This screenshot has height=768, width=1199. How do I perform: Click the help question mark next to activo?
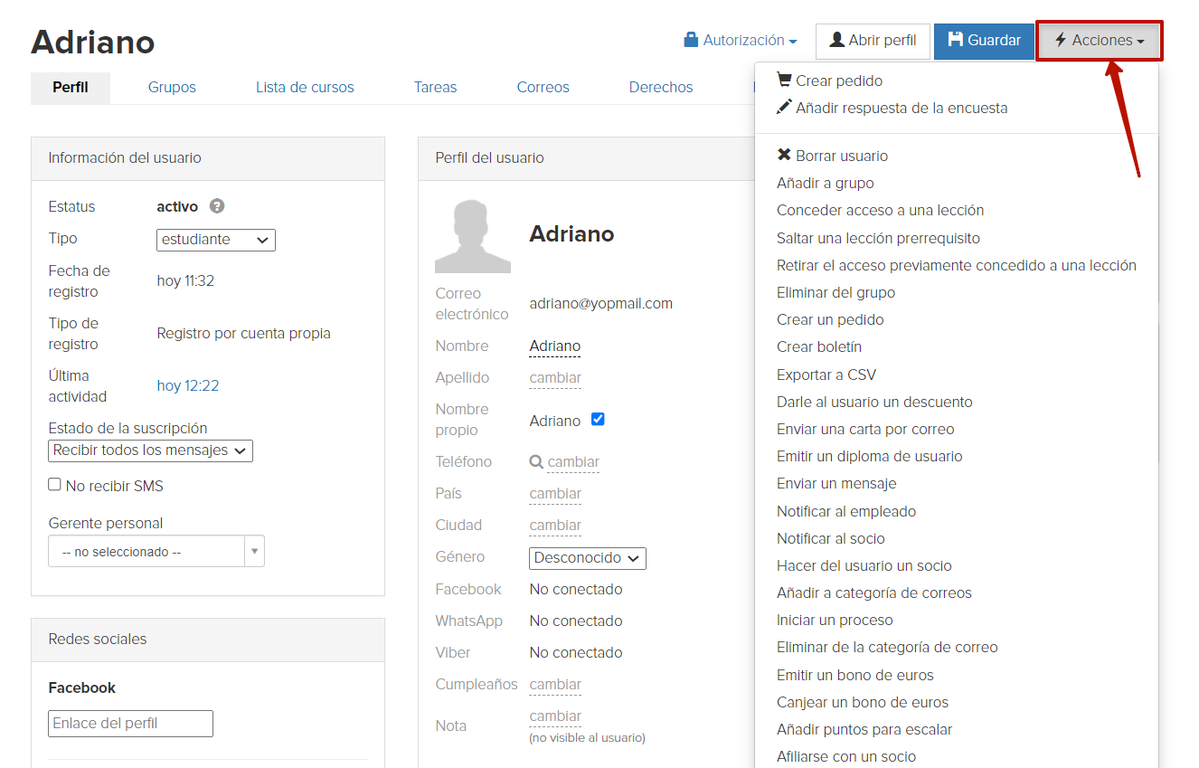pos(217,207)
